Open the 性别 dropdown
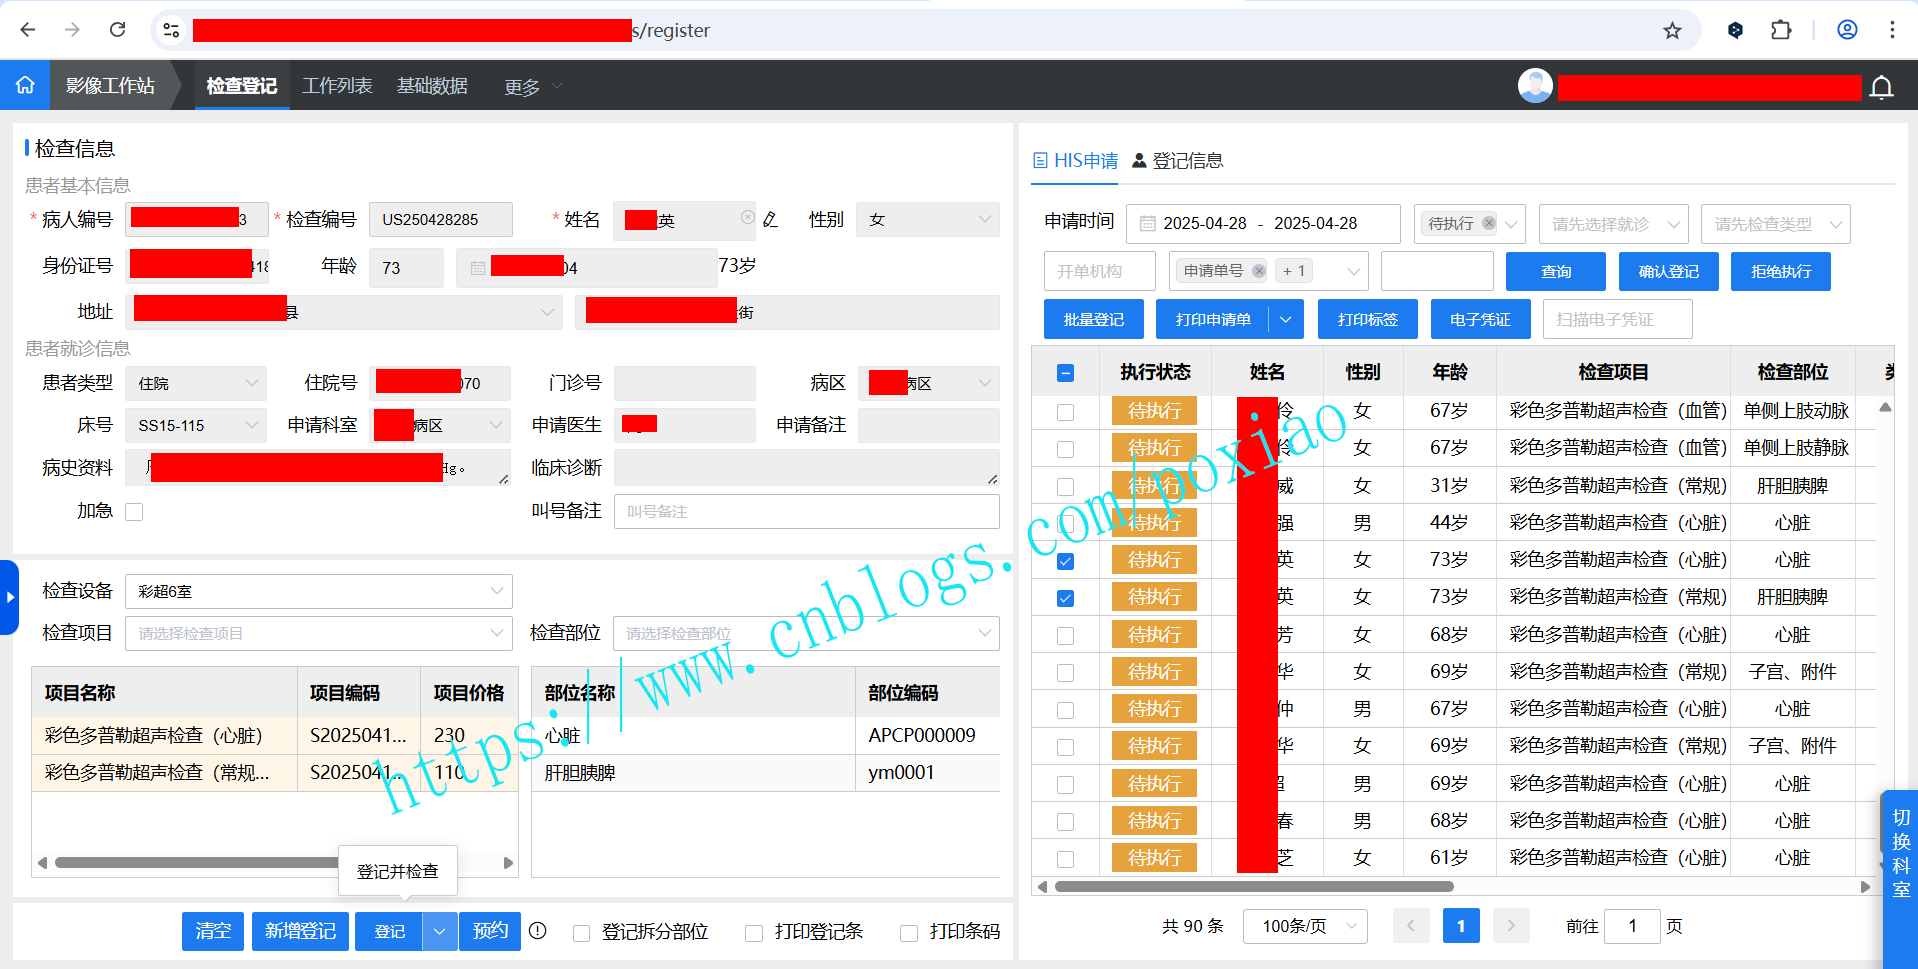Image resolution: width=1918 pixels, height=969 pixels. (x=928, y=219)
